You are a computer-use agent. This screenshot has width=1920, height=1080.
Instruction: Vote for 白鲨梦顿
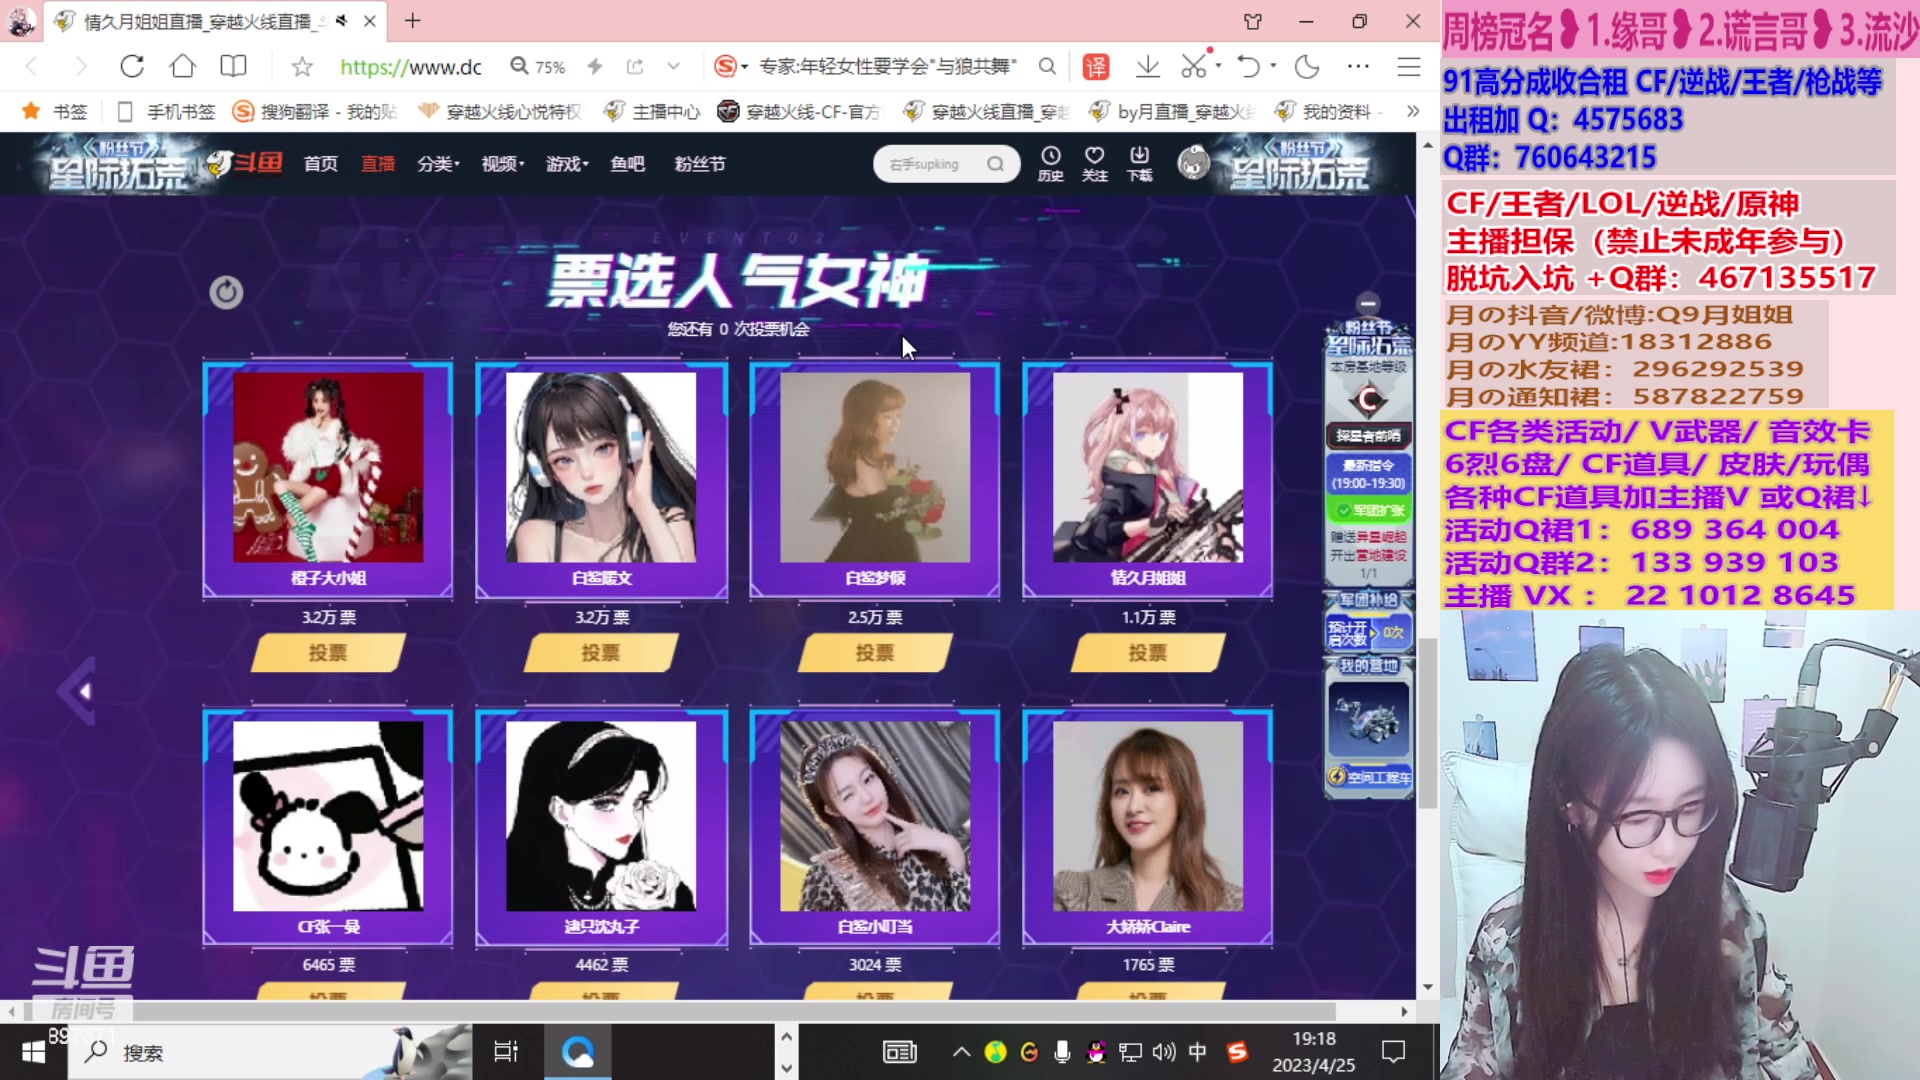pos(875,653)
